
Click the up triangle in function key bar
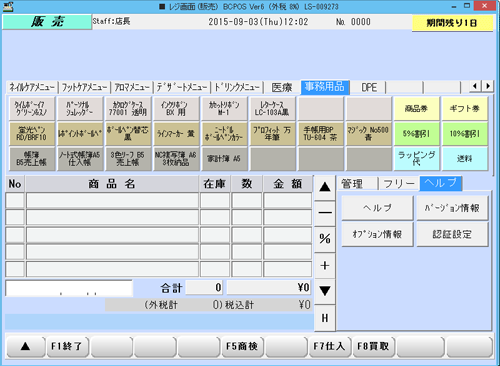coord(26,347)
